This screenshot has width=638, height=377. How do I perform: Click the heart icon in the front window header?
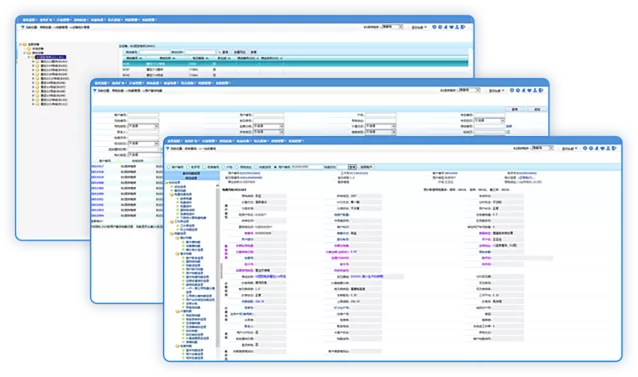point(603,148)
